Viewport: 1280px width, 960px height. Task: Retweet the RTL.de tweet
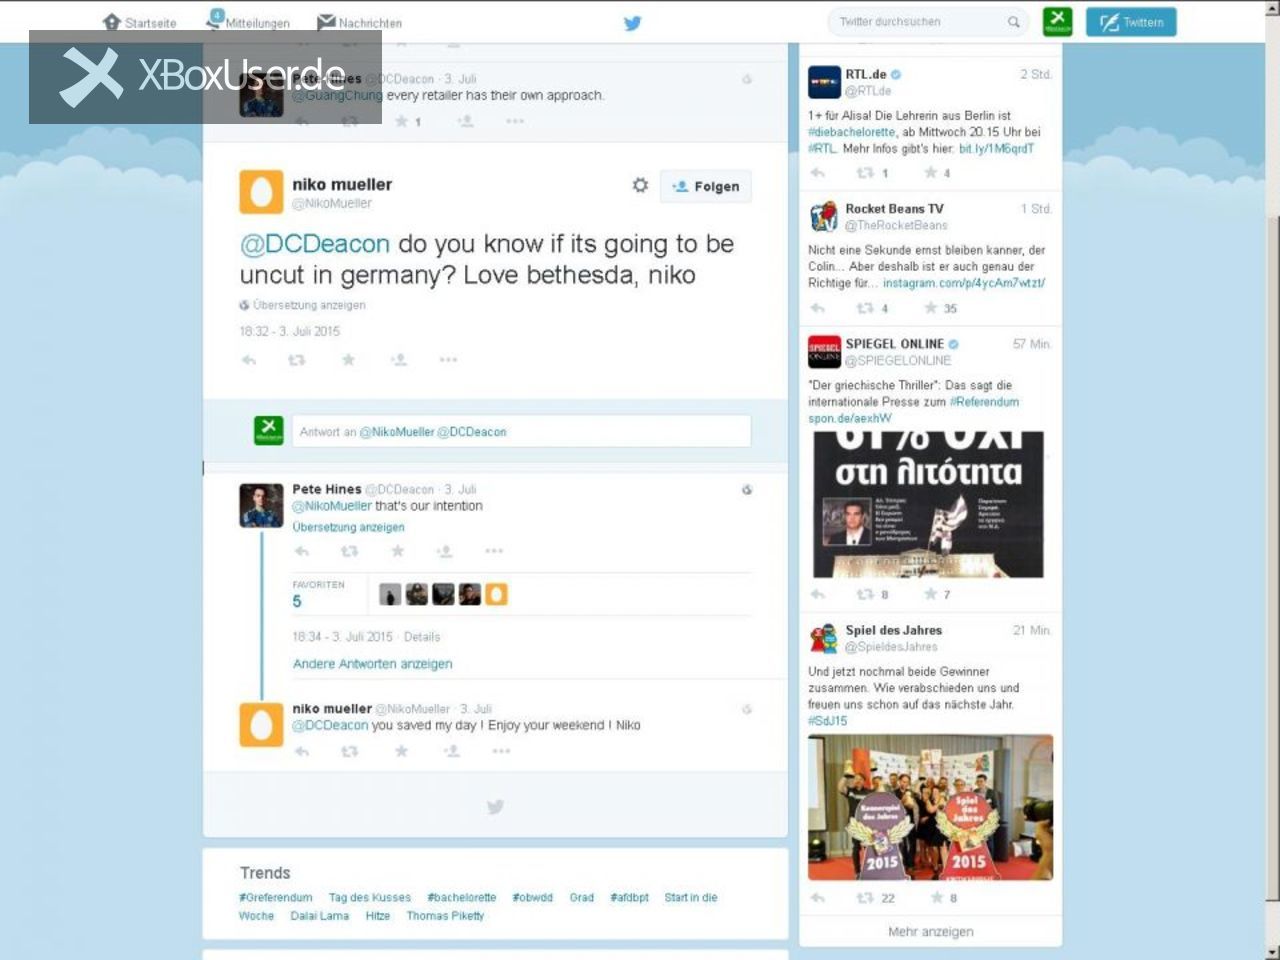coord(866,173)
